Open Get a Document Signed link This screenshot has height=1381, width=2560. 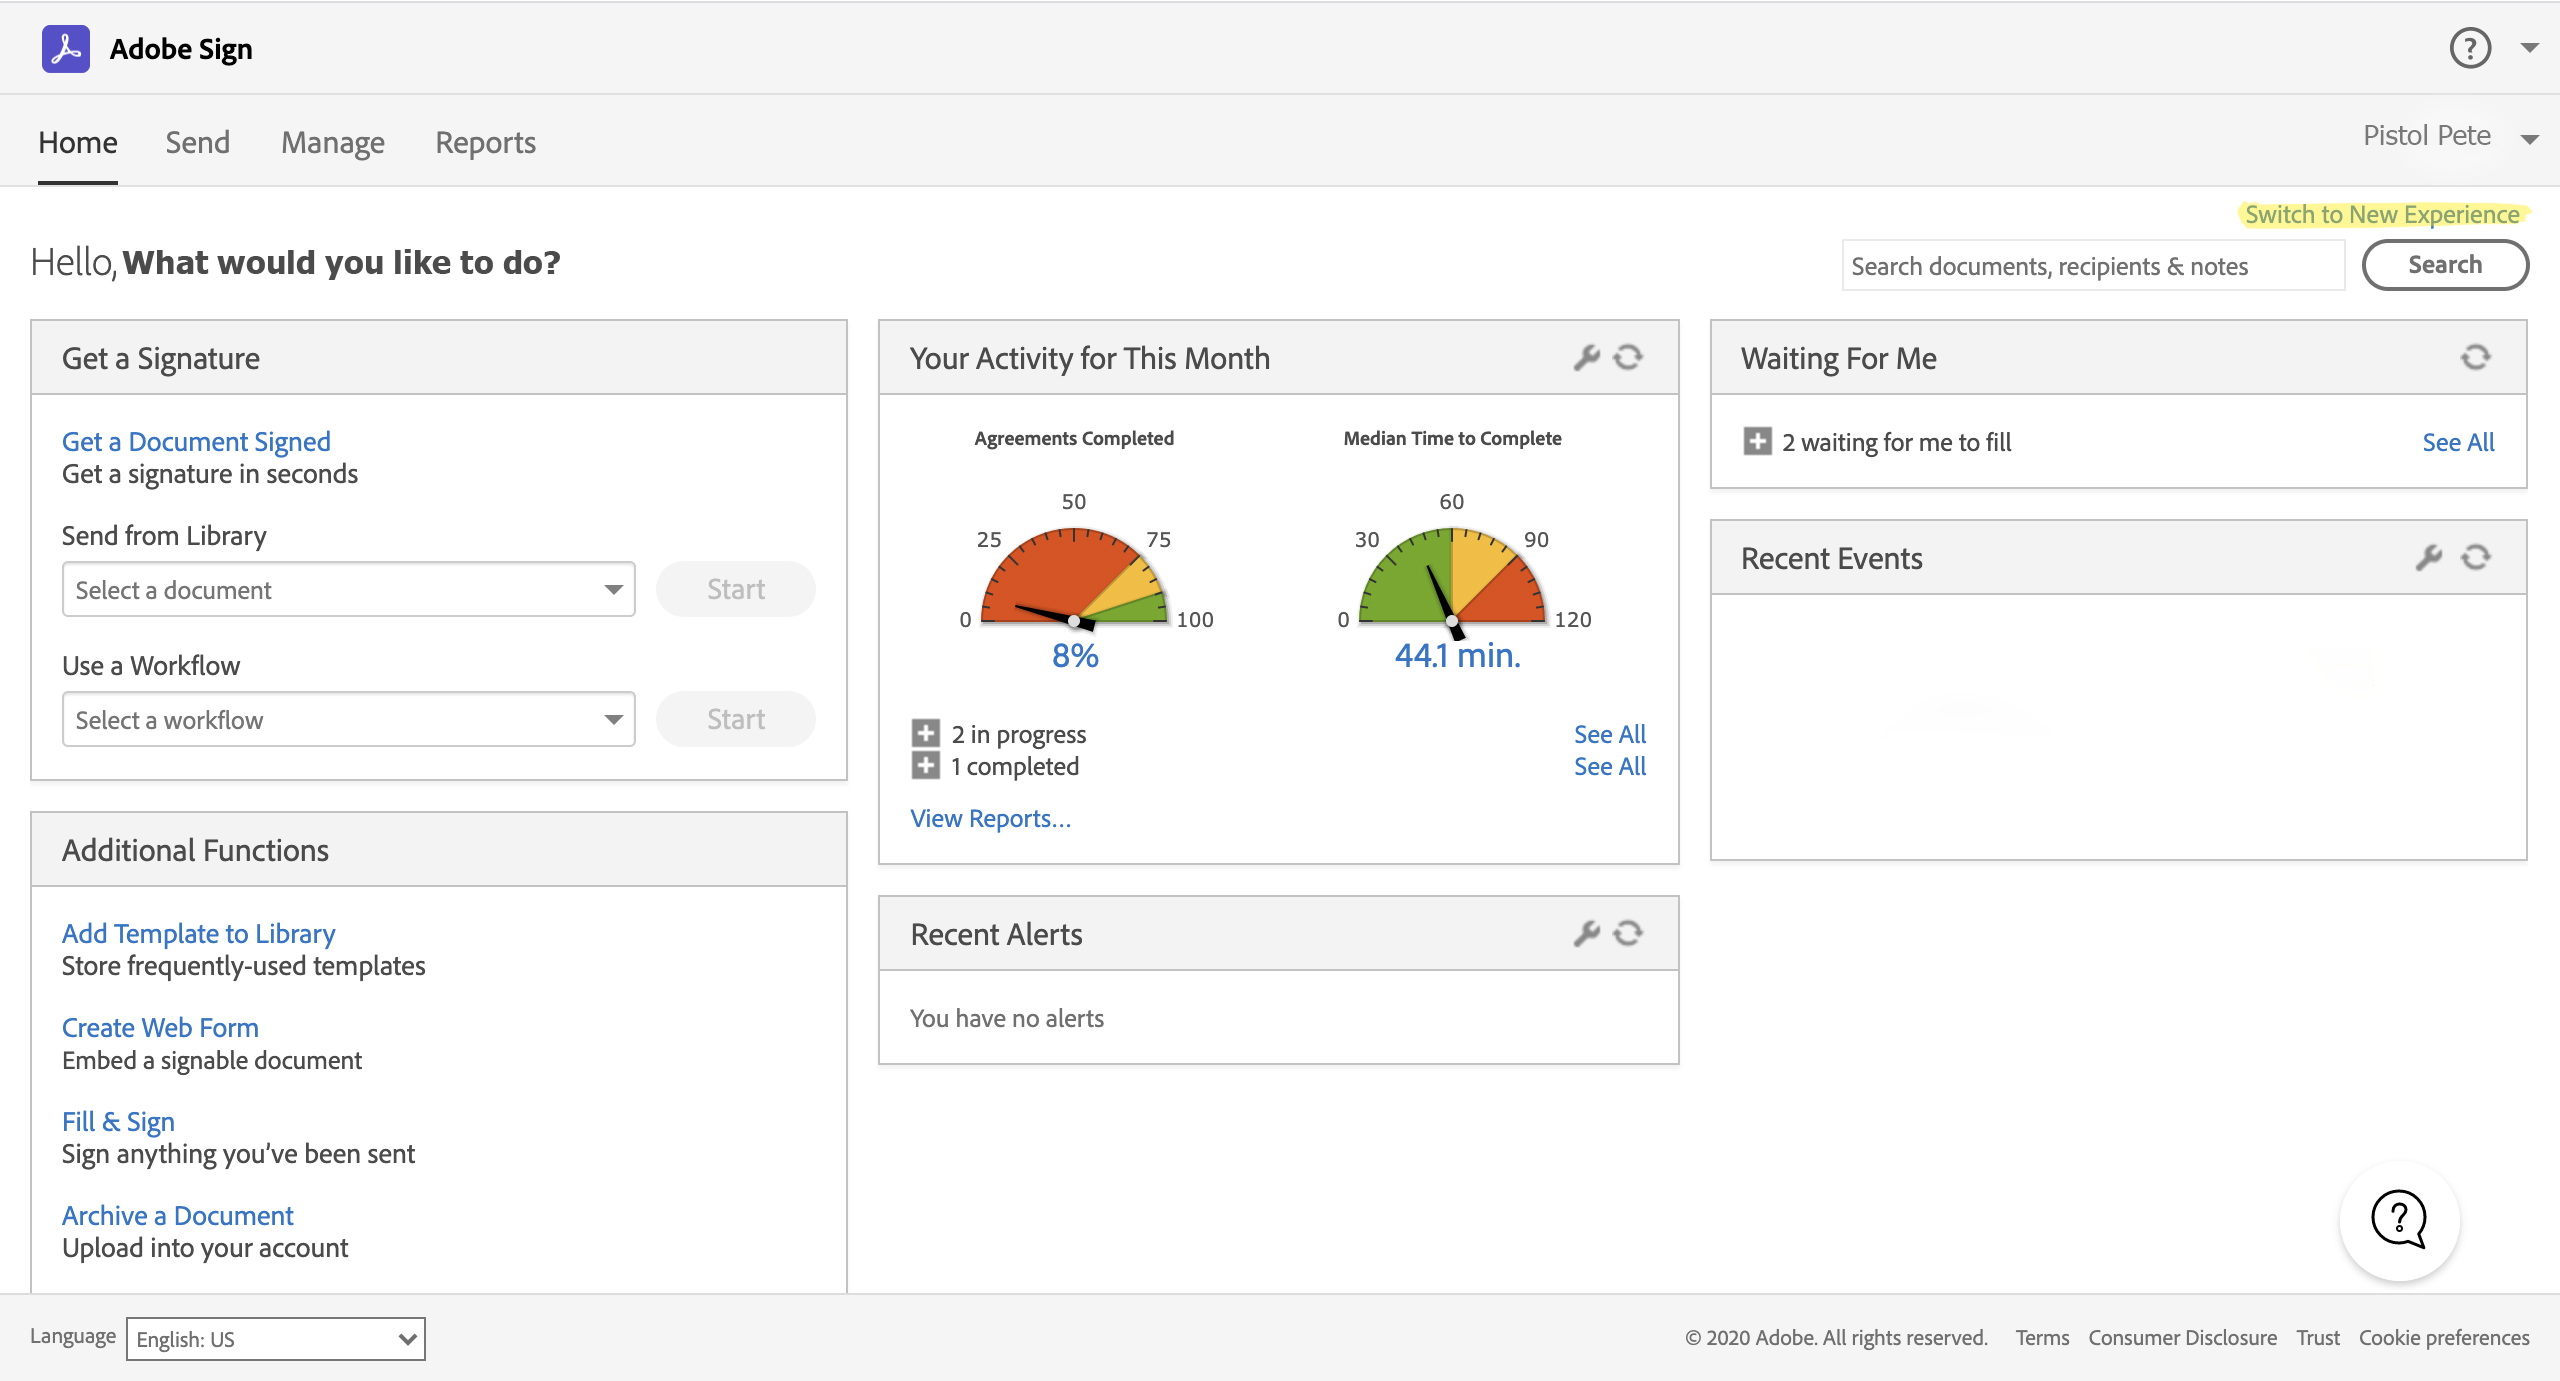196,441
